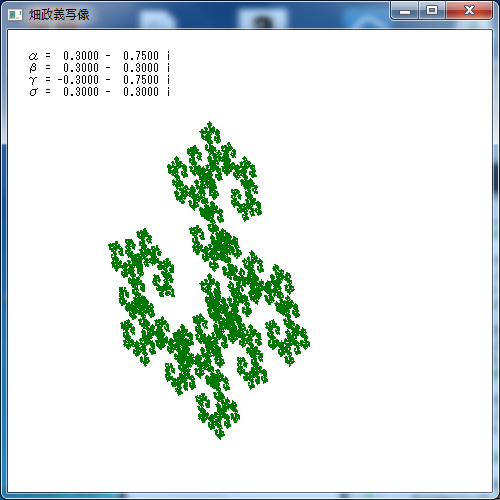Viewport: 500px width, 500px height.
Task: Select the σ real part 0.3000
Action: (x=81, y=92)
